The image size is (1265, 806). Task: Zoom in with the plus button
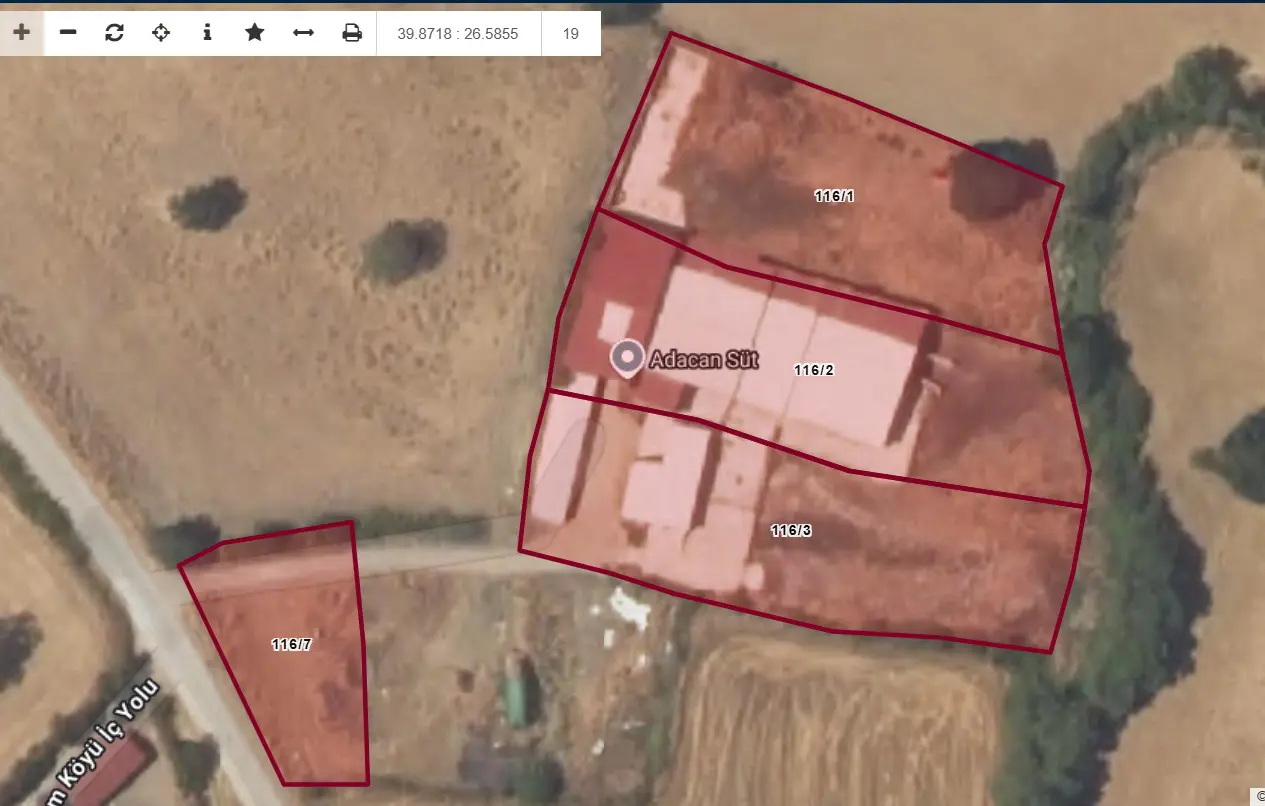(22, 33)
